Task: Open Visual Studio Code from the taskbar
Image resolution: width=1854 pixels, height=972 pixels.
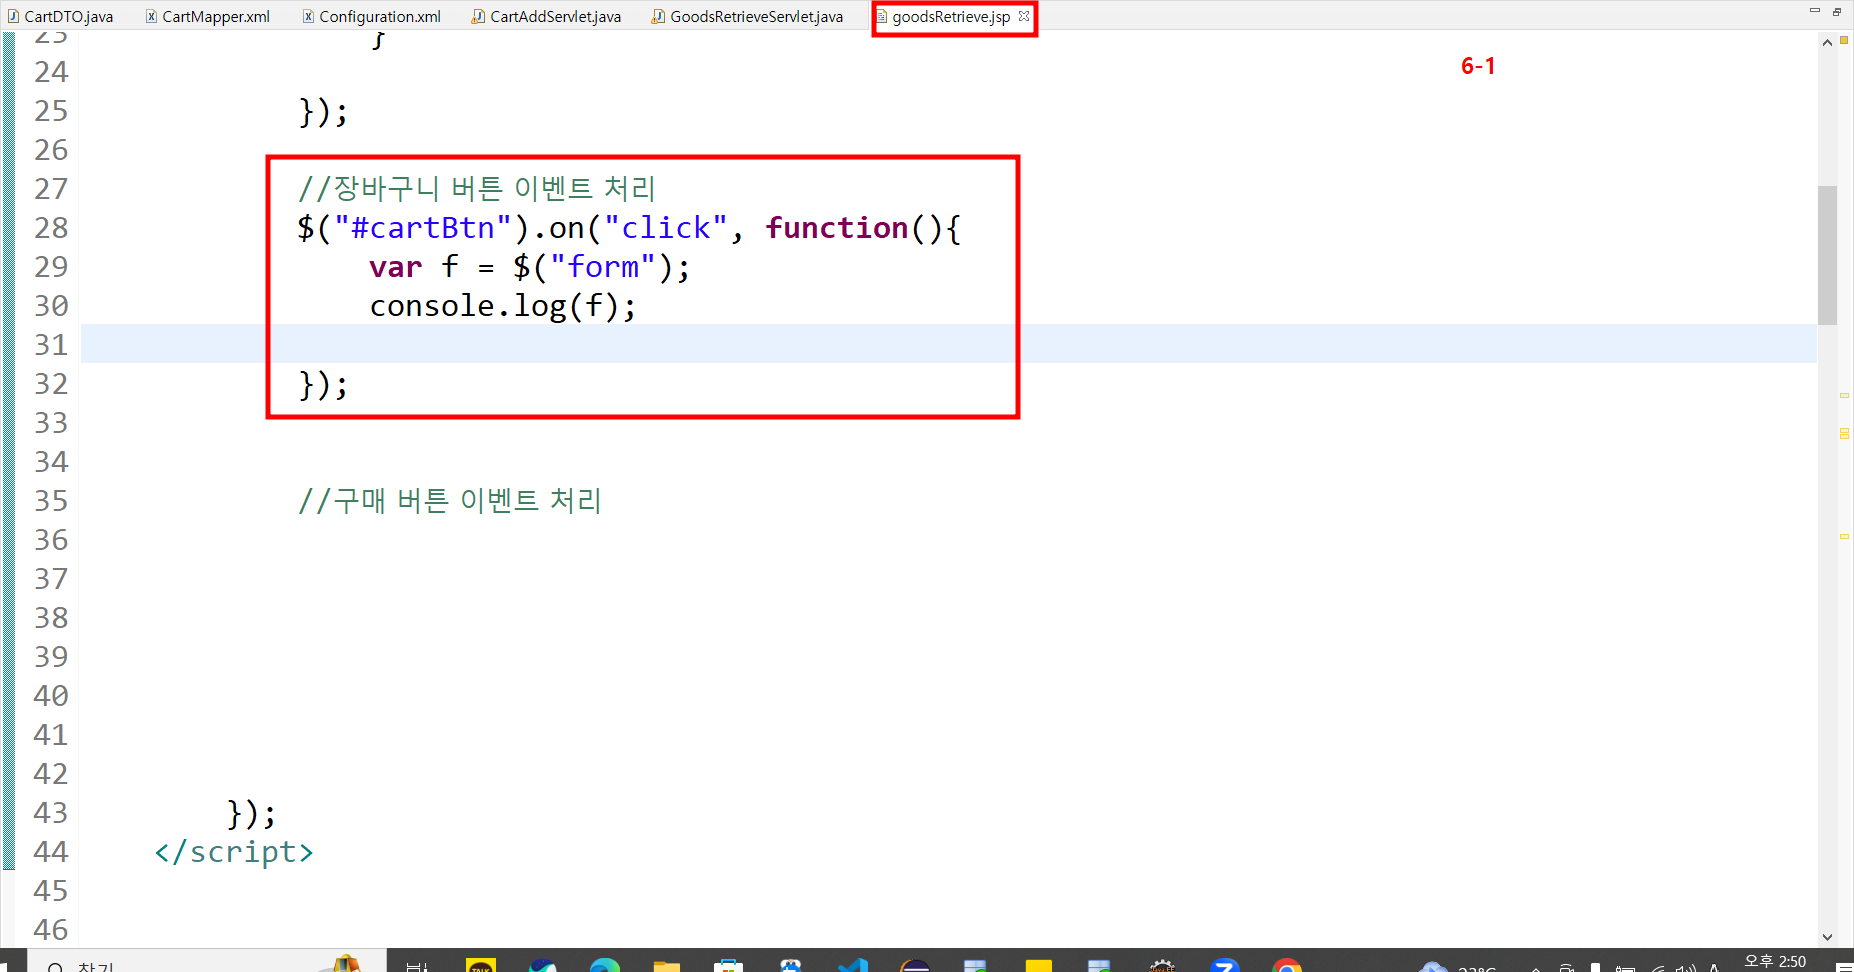Action: 853,964
